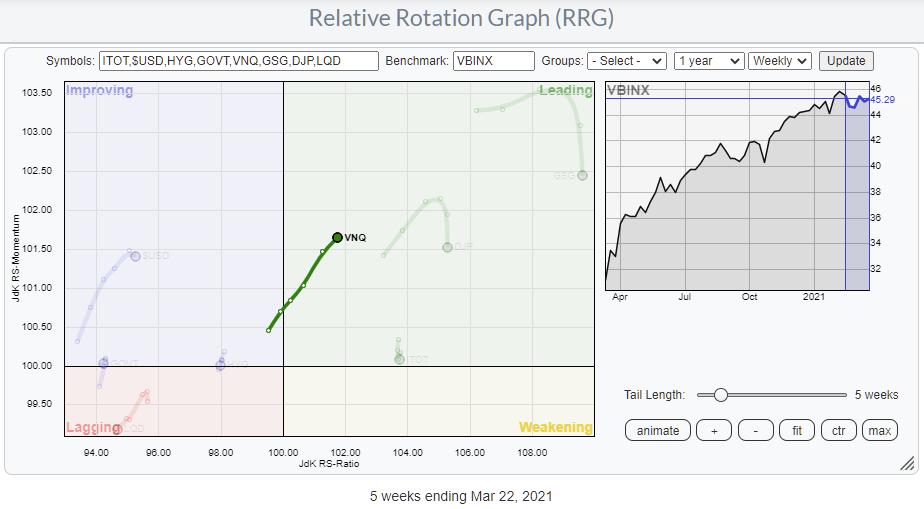
Task: Select the GSG marker in Leading quadrant
Action: pyautogui.click(x=582, y=175)
